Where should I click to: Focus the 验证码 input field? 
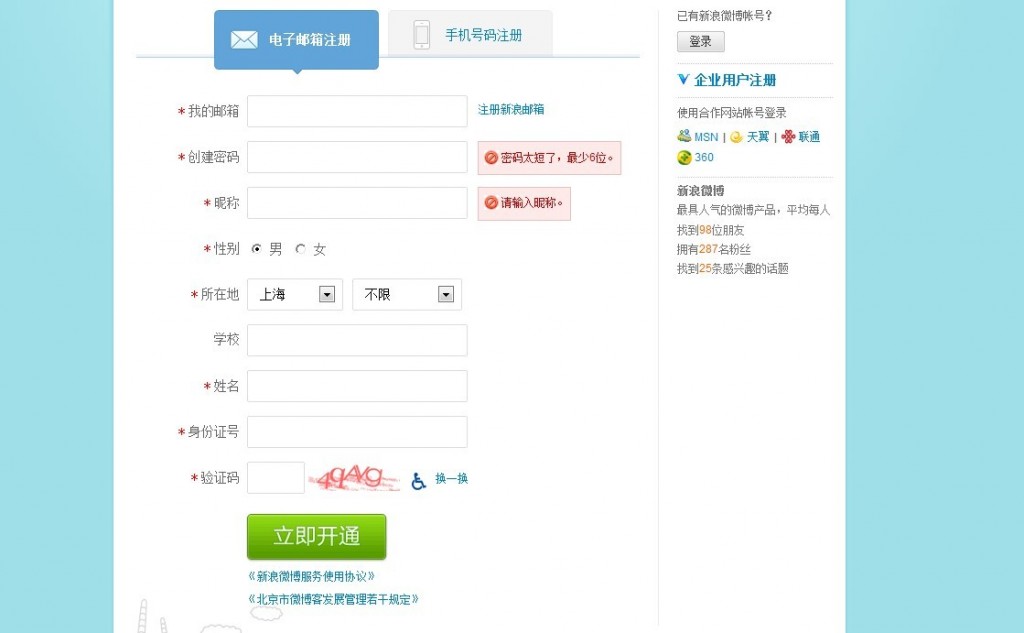[276, 478]
